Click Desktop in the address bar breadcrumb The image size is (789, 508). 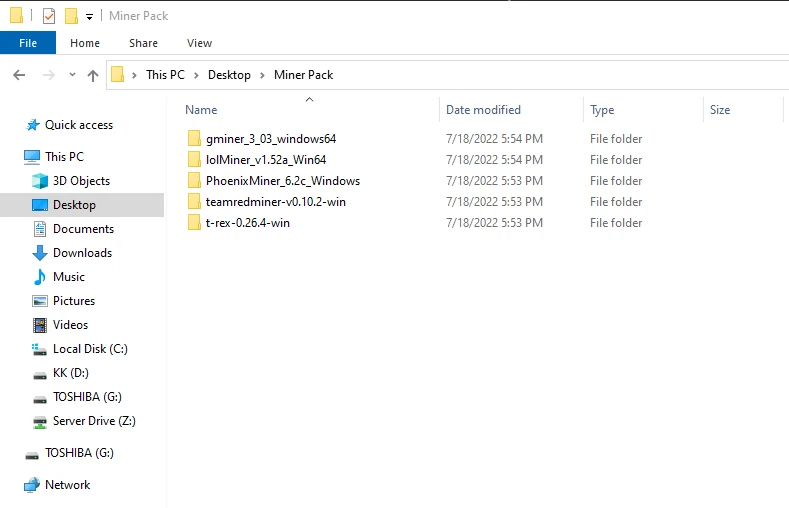[229, 75]
